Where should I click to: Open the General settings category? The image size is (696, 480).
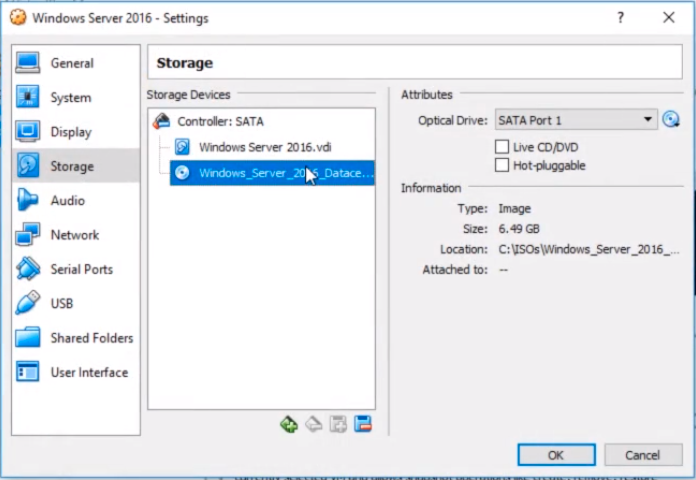coord(76,63)
